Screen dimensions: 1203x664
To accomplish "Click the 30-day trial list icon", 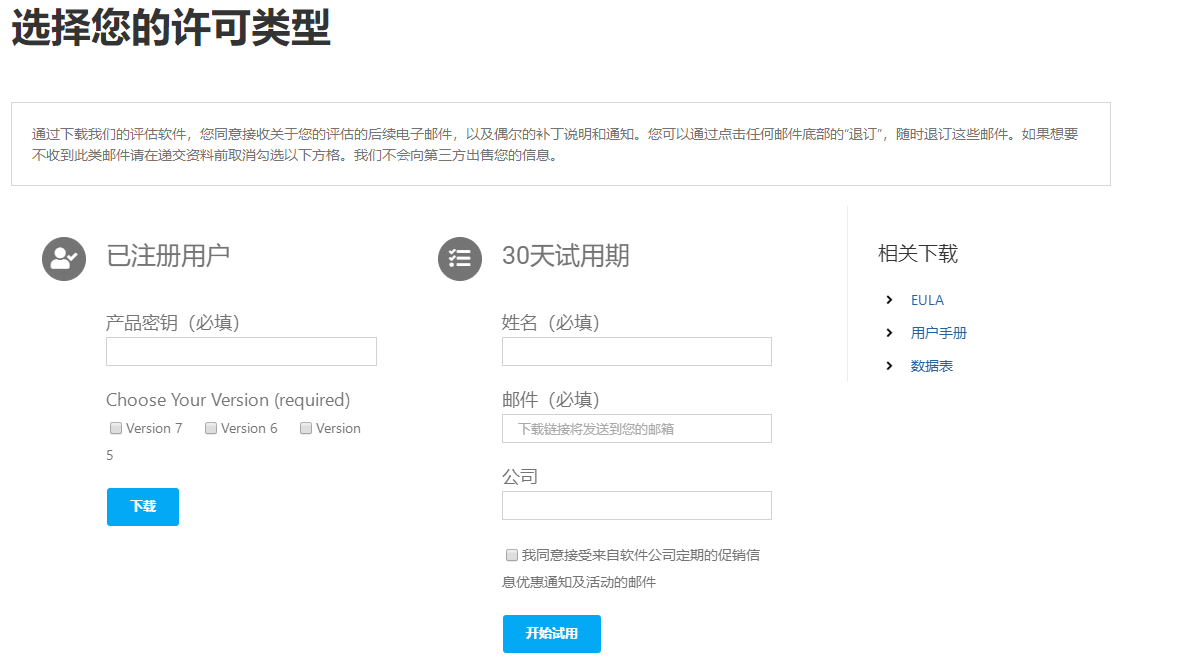I will pos(460,258).
